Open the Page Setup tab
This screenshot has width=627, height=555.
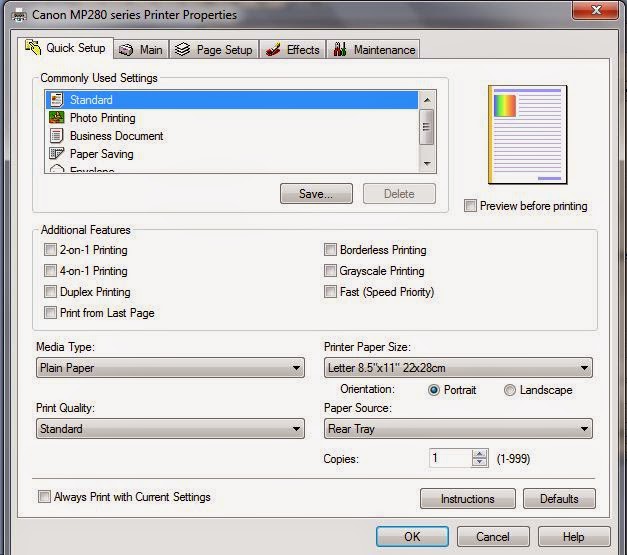(214, 50)
